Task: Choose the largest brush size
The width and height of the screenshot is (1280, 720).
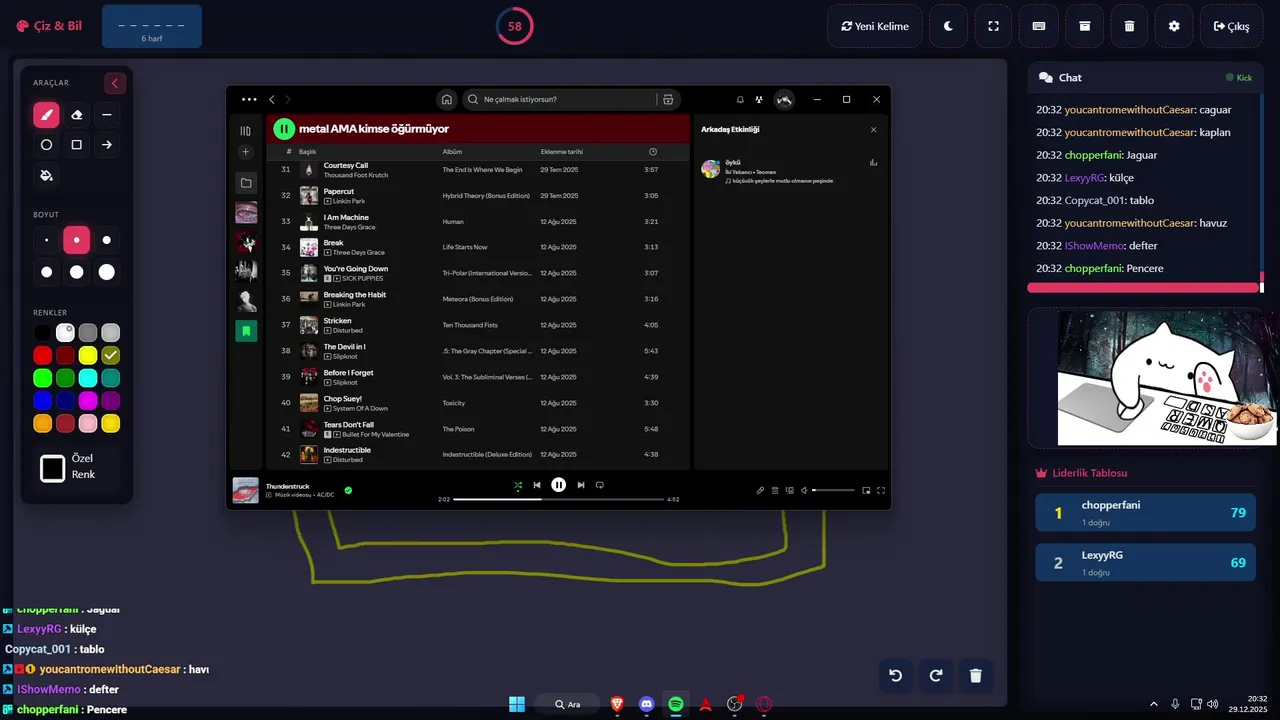Action: [107, 271]
